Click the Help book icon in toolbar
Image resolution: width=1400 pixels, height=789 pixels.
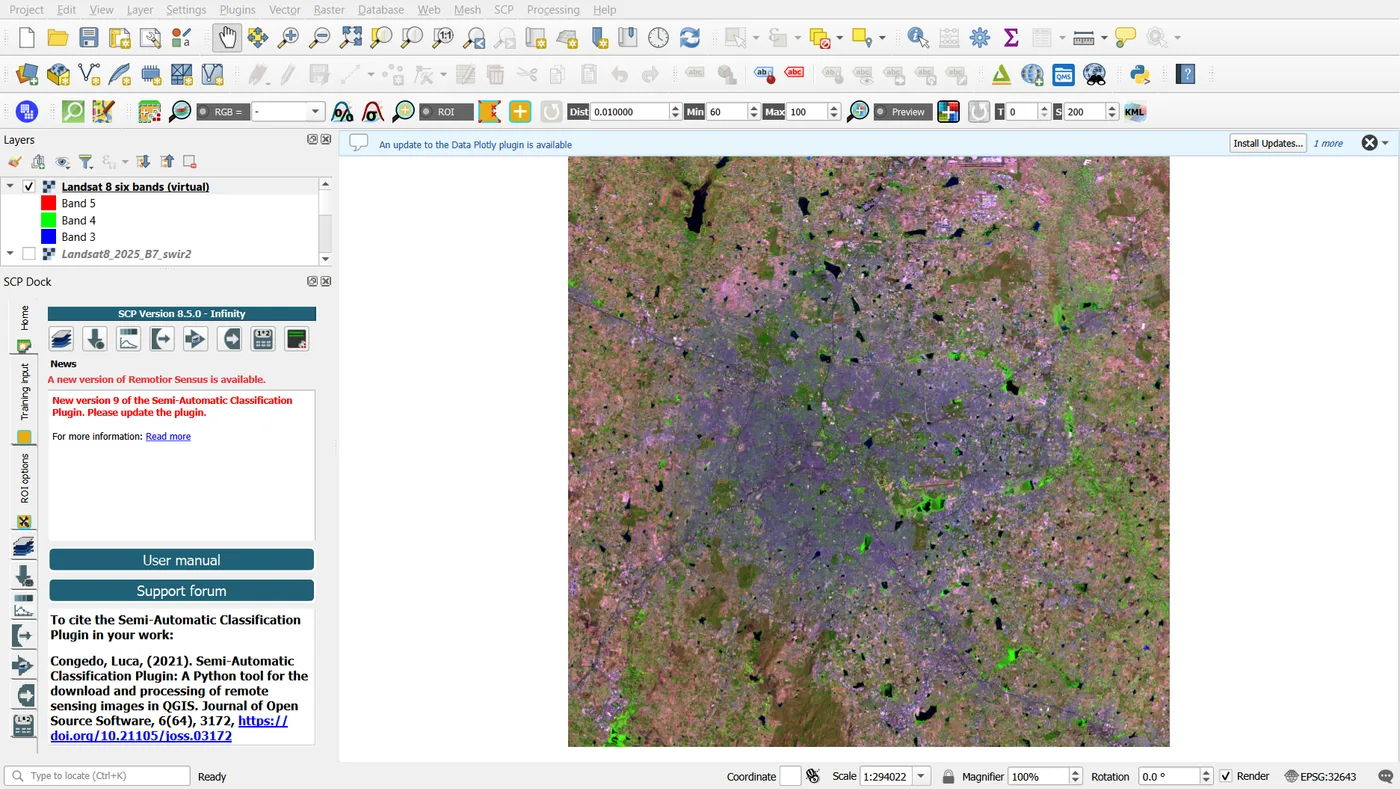pos(1185,74)
